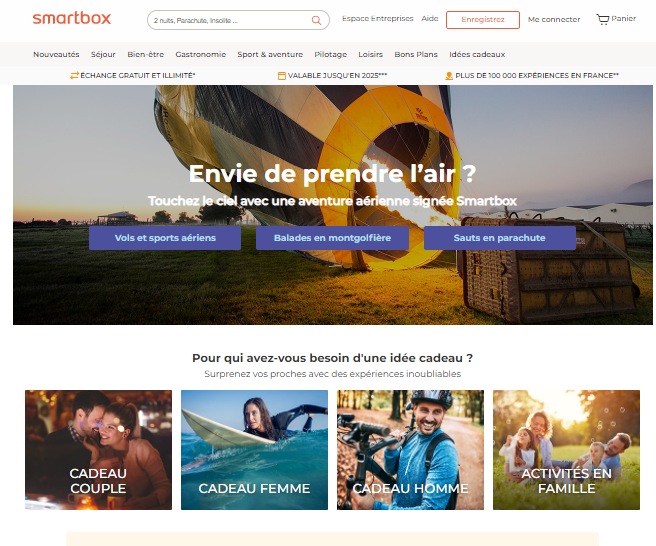Open the Séjour menu
656x546 pixels.
(x=103, y=54)
